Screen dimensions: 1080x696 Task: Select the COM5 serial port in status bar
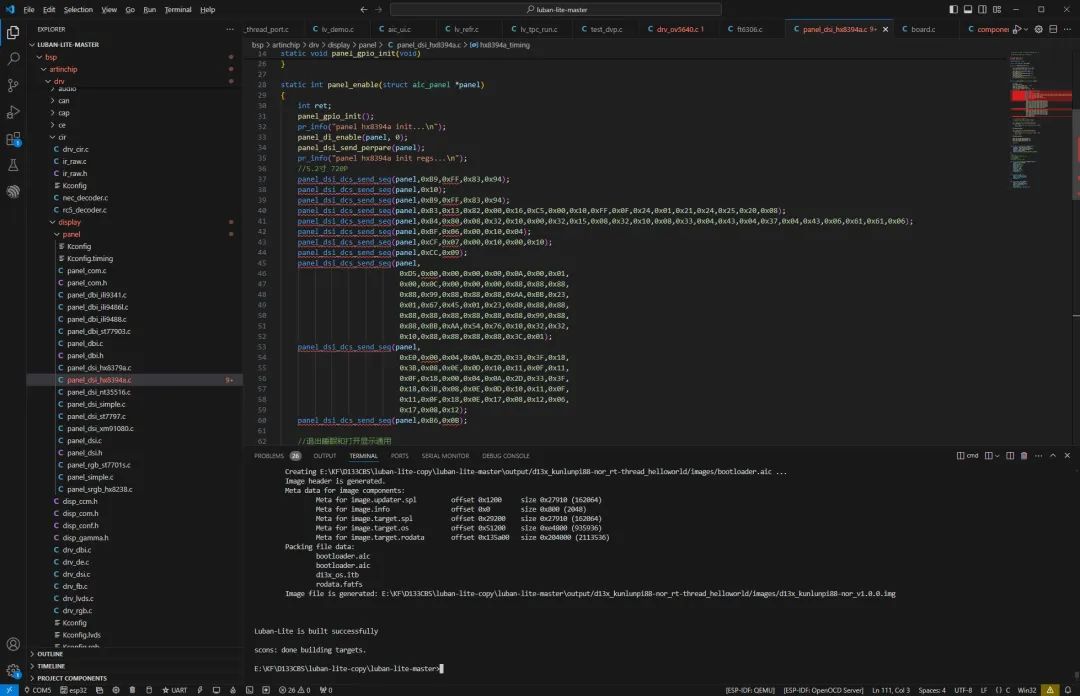[x=38, y=690]
